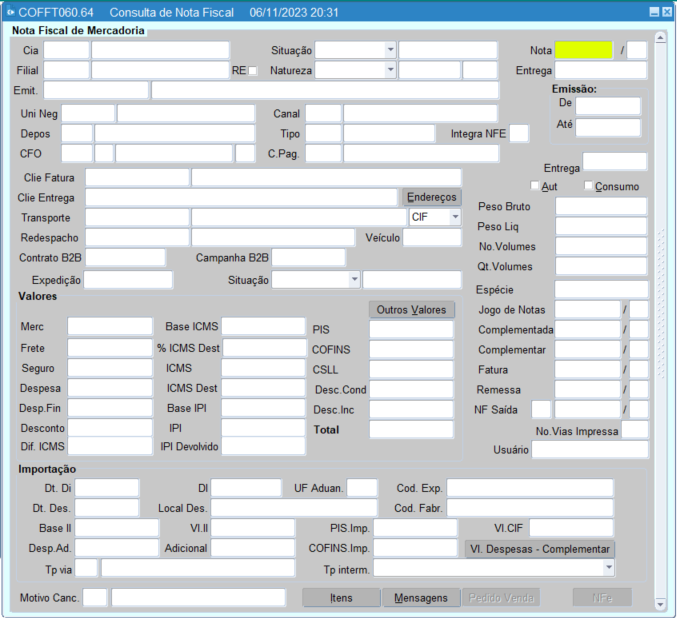This screenshot has width=677, height=618.
Task: Click into the Usuário field
Action: pos(589,450)
